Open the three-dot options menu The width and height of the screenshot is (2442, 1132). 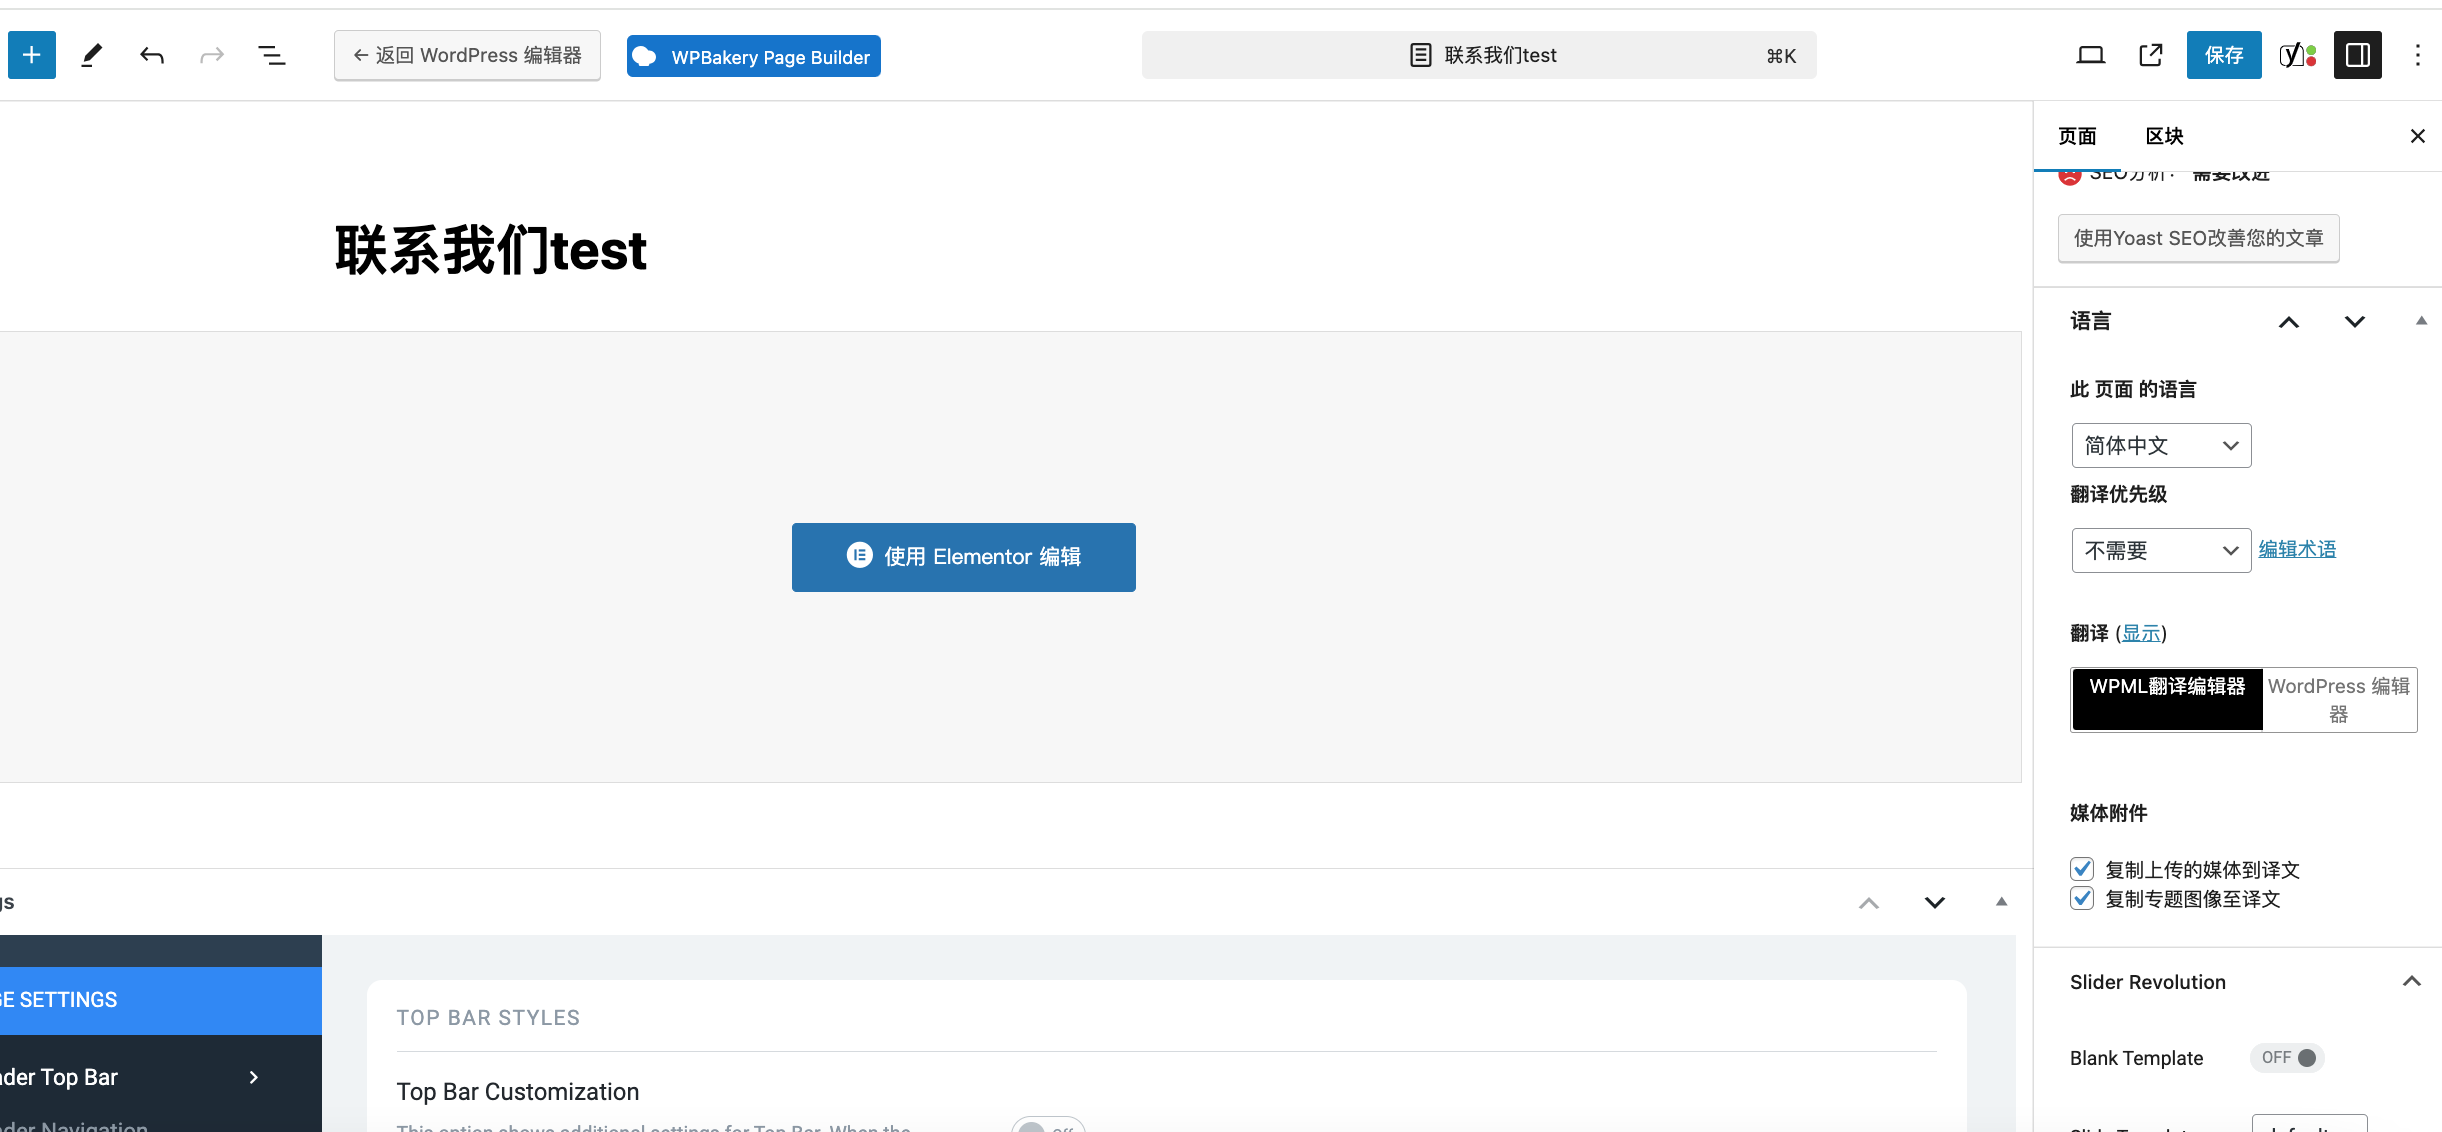click(x=2418, y=55)
